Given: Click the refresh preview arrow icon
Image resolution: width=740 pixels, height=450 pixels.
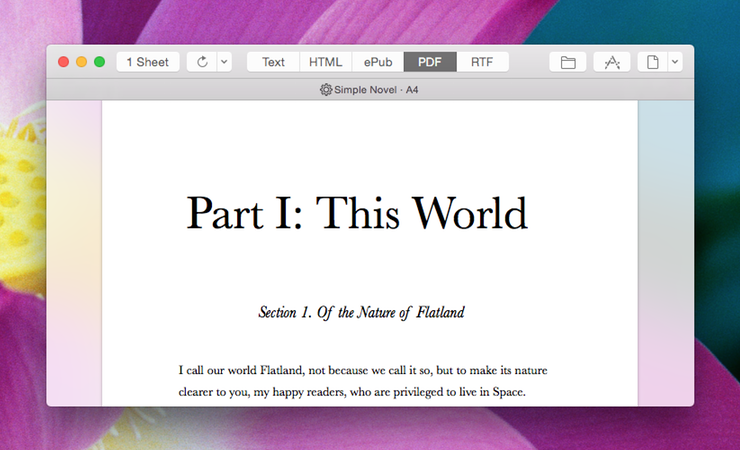Looking at the screenshot, I should coord(202,62).
